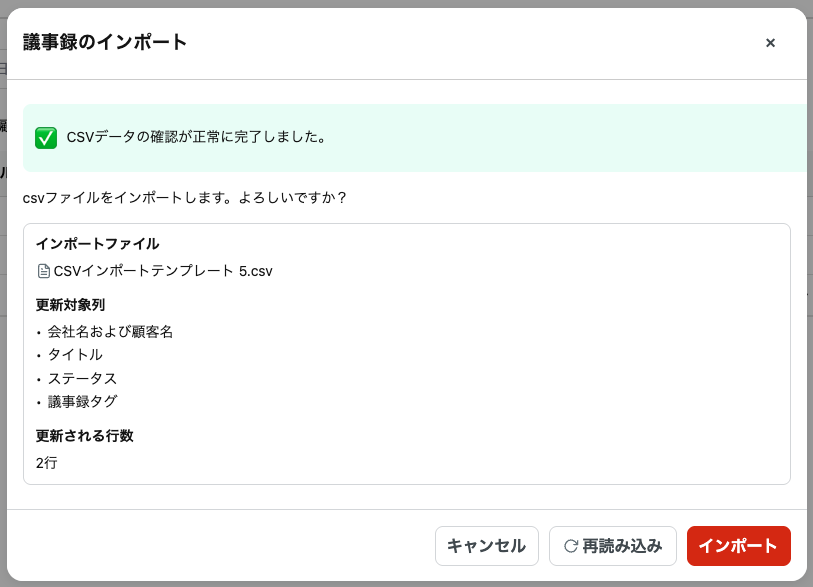Image resolution: width=813 pixels, height=587 pixels.
Task: Select the タイトル list item
Action: [x=75, y=355]
